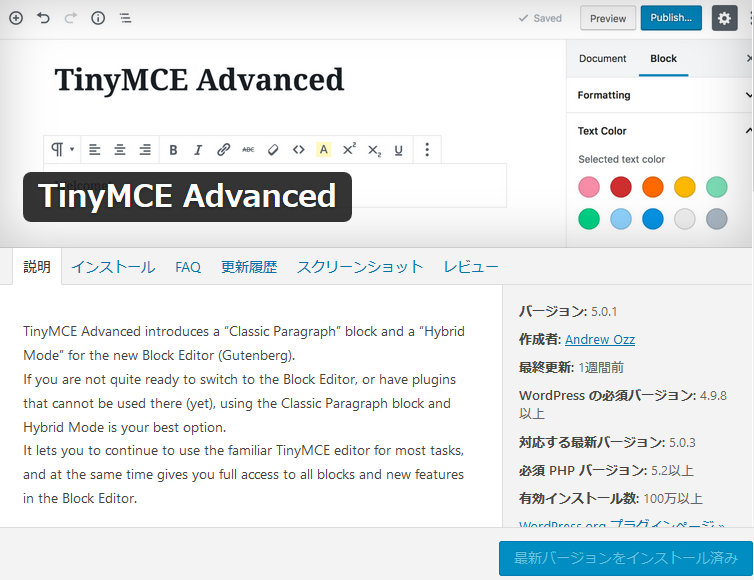Open the Andrew Ozz author link
The width and height of the screenshot is (754, 580).
point(600,340)
